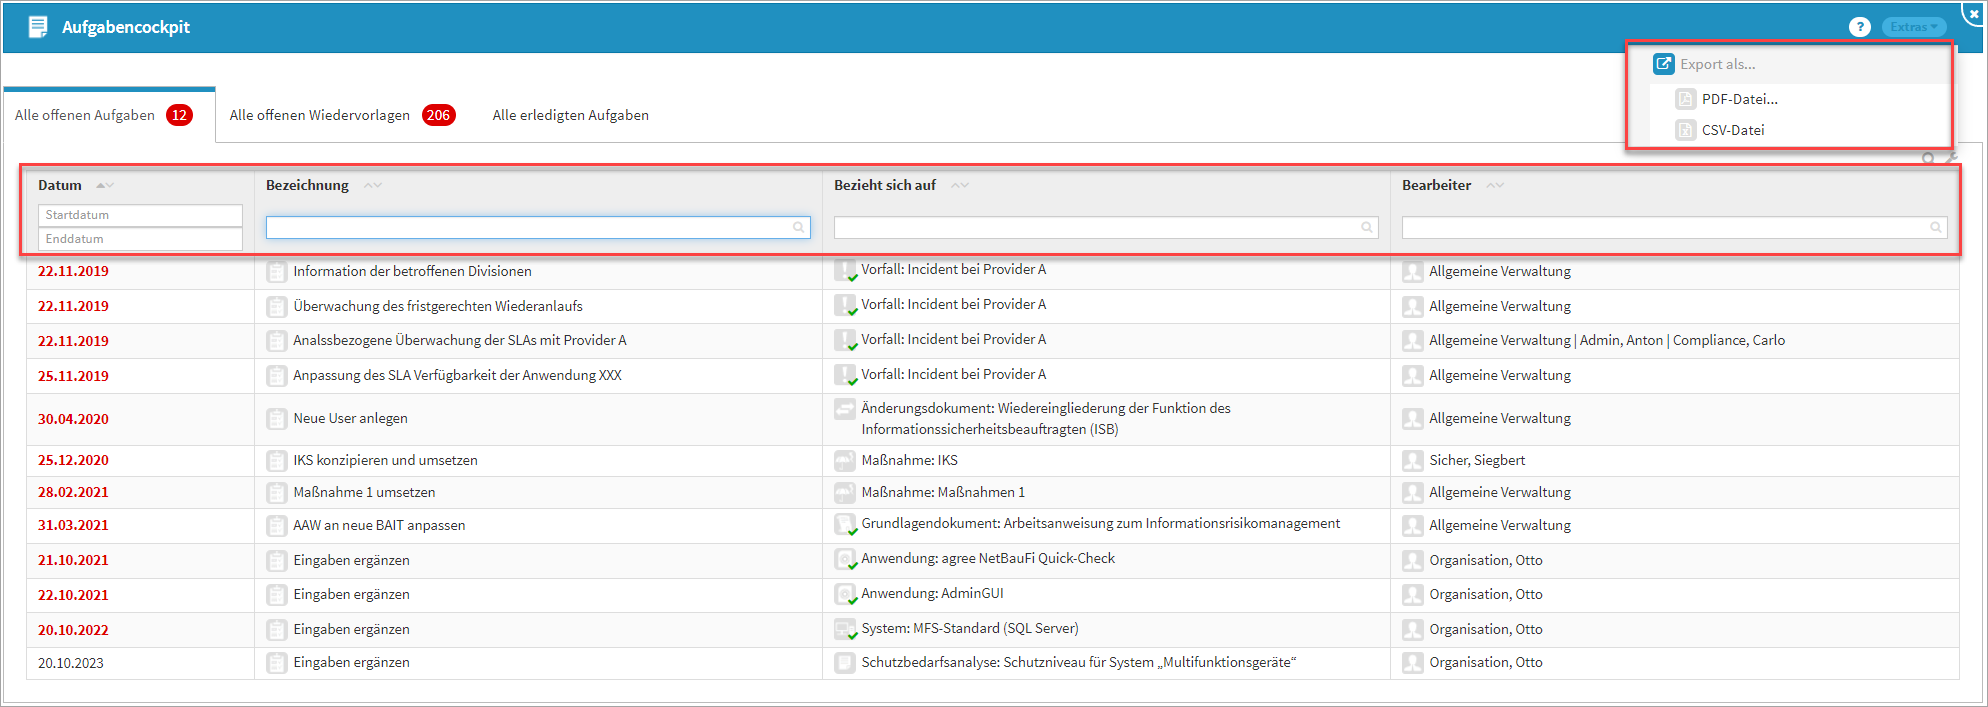Click search icon in Bearbeiter filter

point(1935,228)
